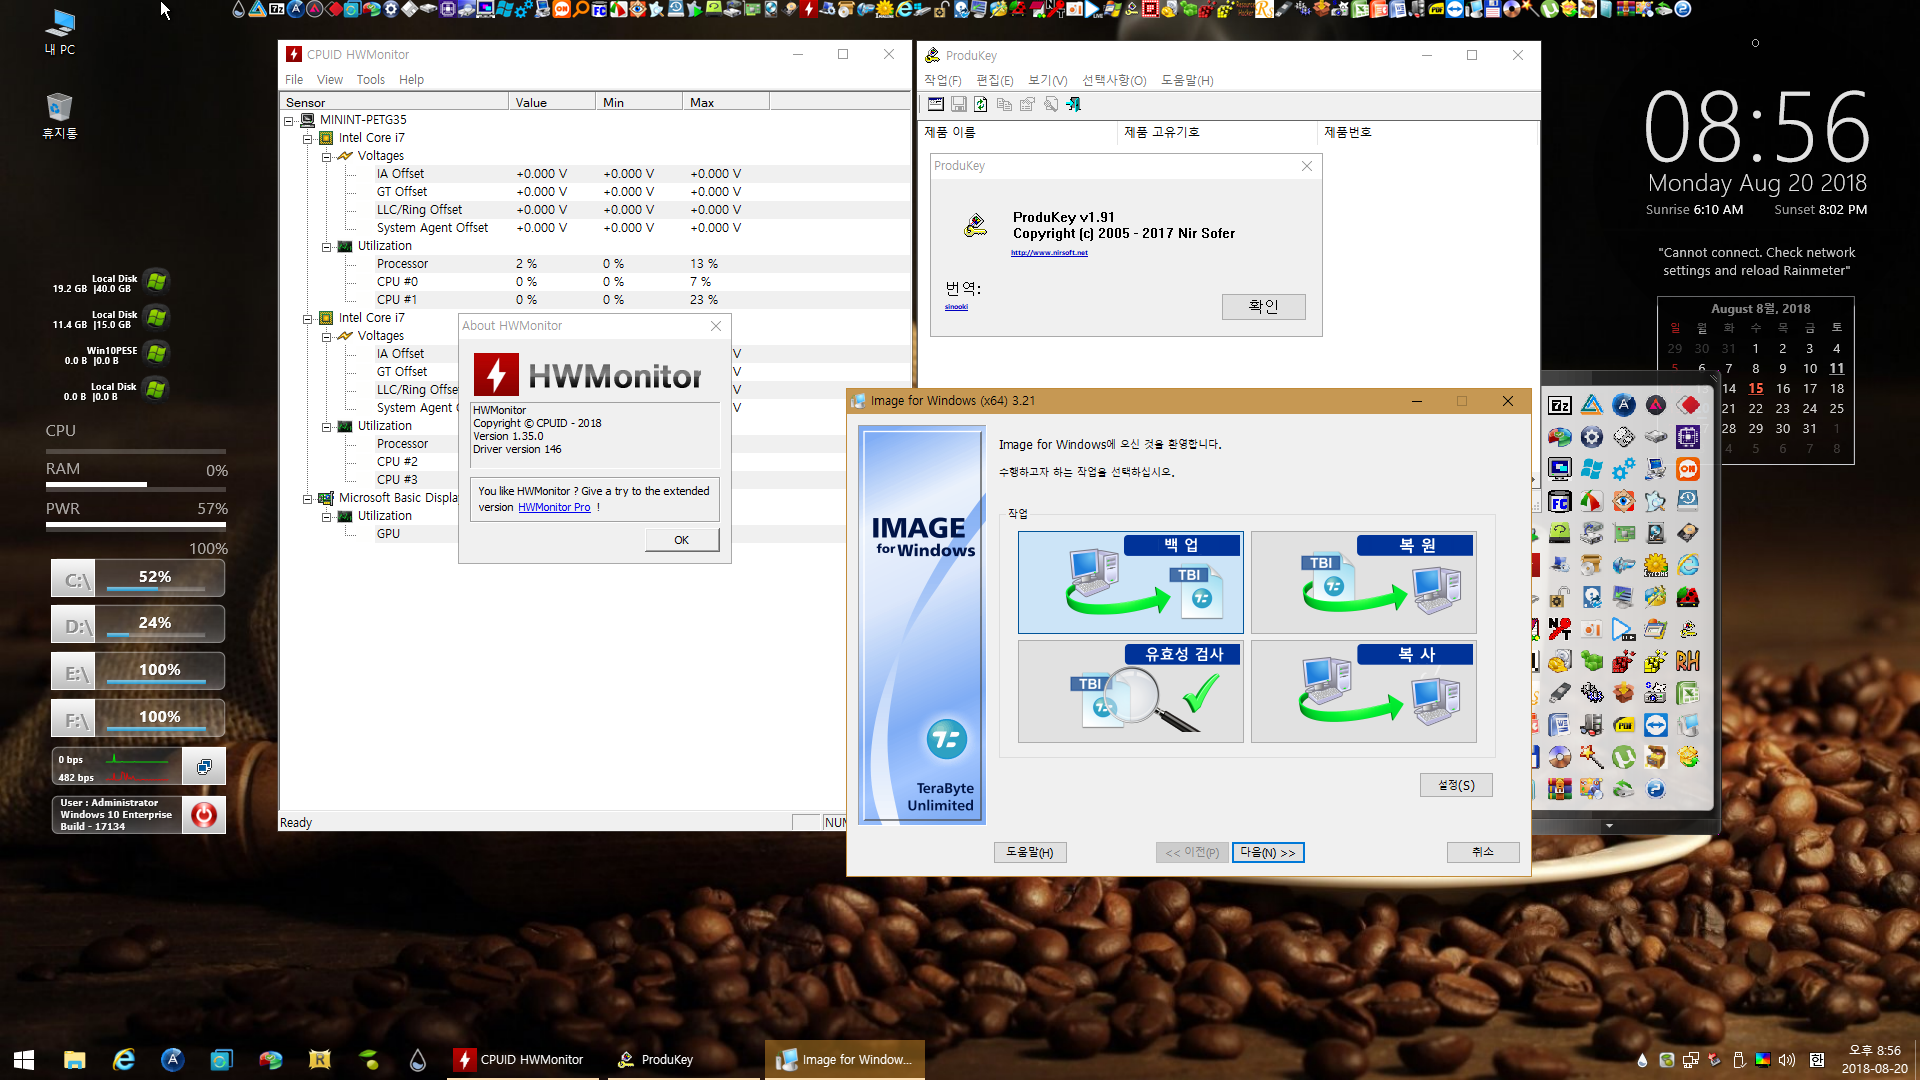Open Word from the icon dock

pos(1560,725)
